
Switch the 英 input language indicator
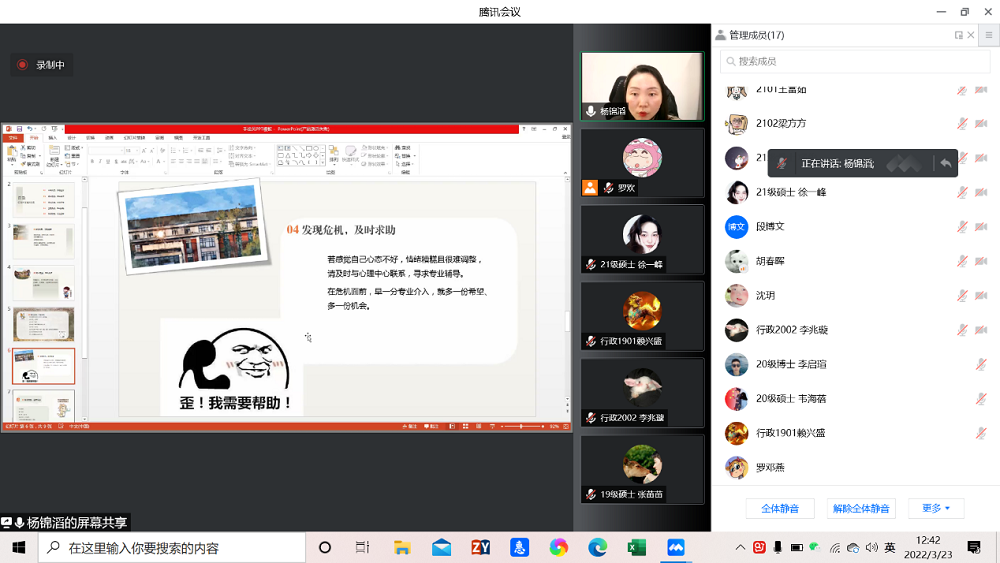coord(890,548)
